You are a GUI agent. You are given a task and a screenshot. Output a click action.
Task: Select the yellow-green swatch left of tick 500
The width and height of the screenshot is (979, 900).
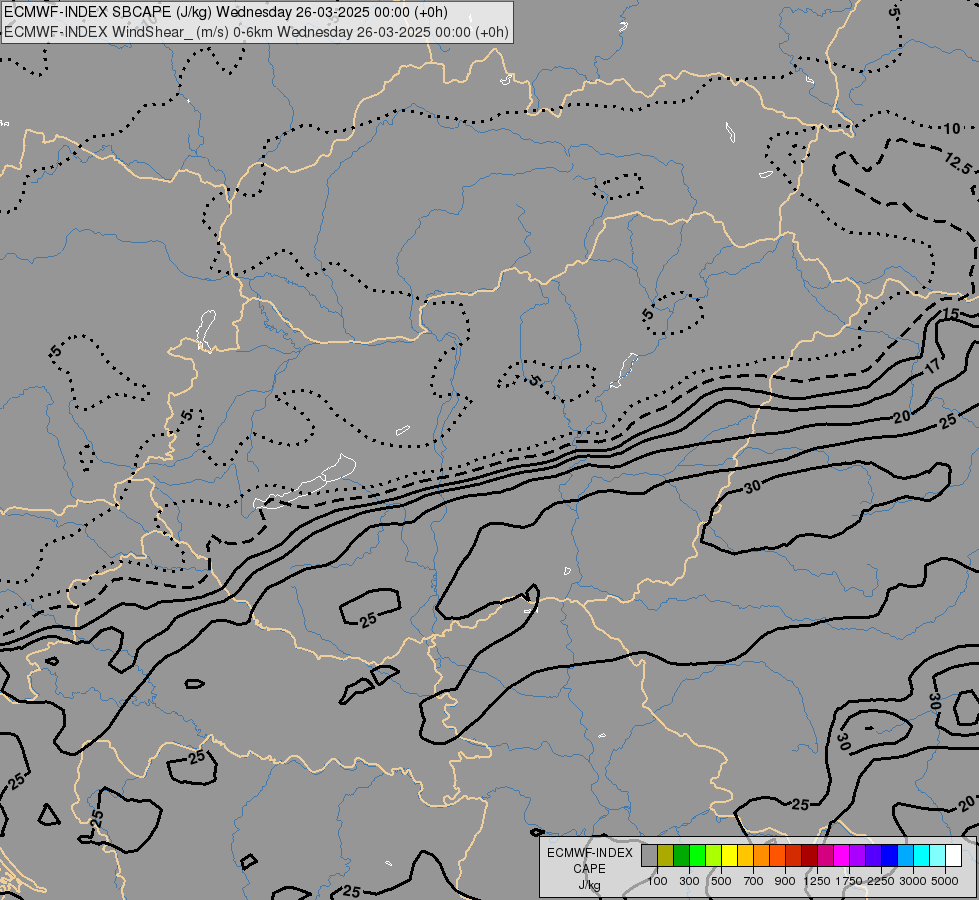pos(714,855)
